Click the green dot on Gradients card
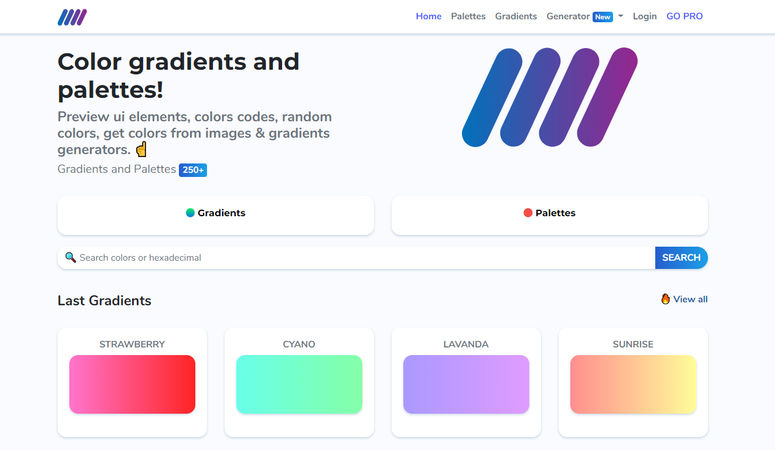 (190, 213)
